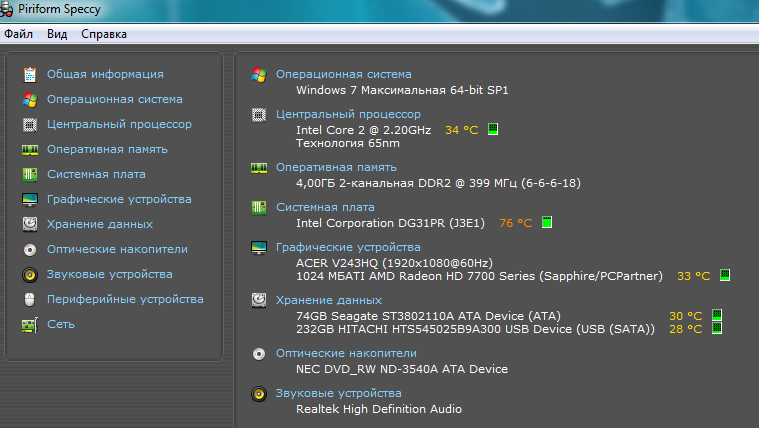Click the green temperature indicator next to 34 °C

(x=493, y=129)
